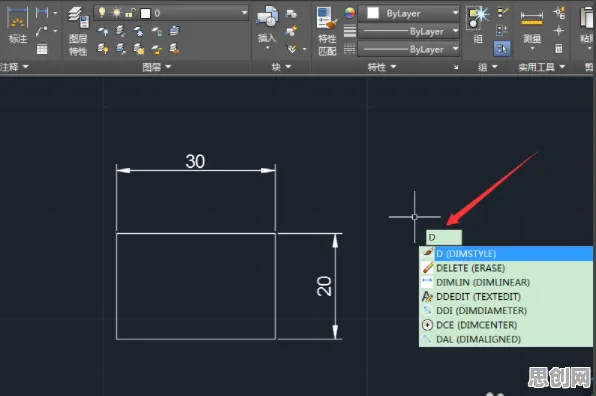Open the edit attributes dropdown arrow
Viewport: 596px width, 396px height.
(x=304, y=49)
